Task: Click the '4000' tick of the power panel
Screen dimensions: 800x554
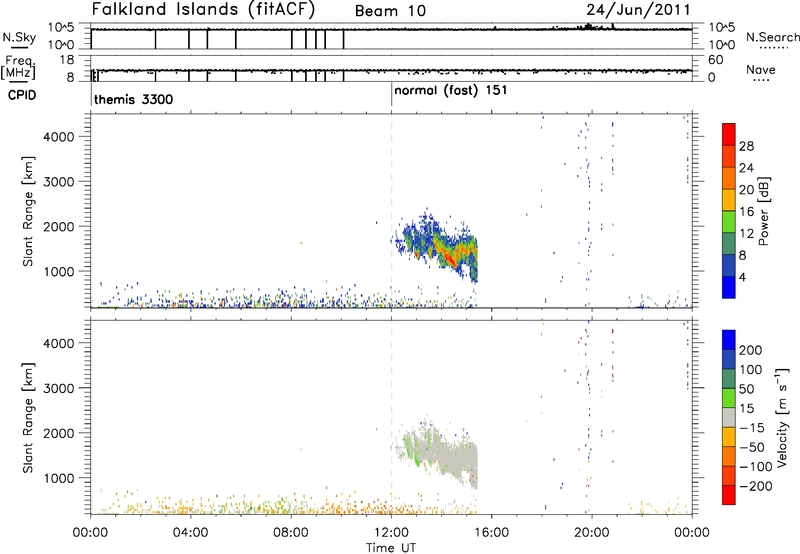Action: [x=59, y=137]
